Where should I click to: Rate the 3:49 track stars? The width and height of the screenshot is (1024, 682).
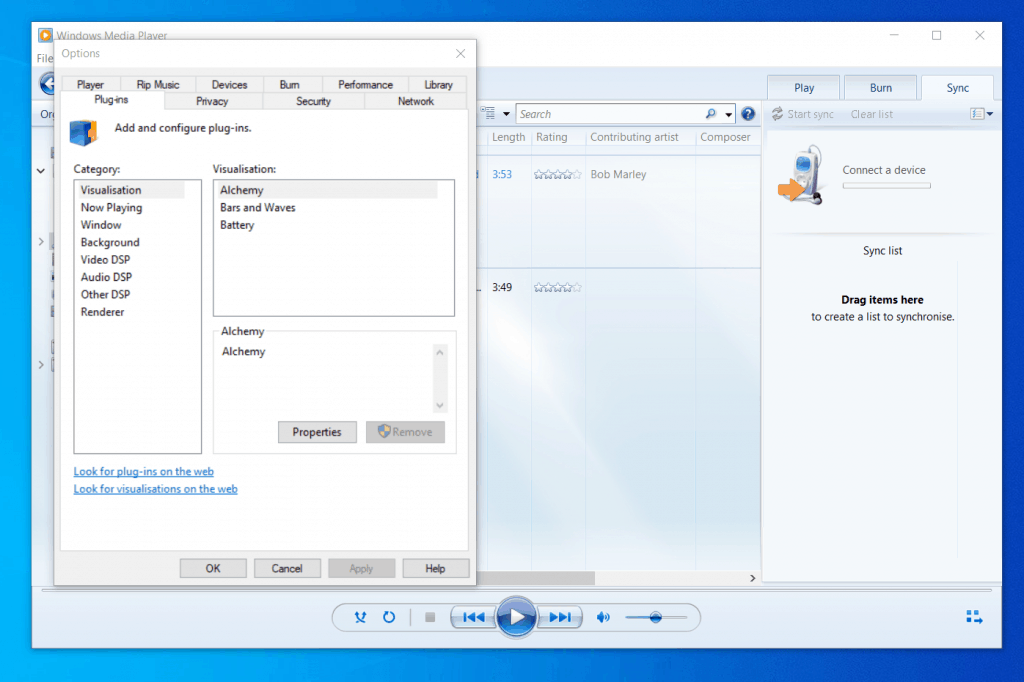pyautogui.click(x=557, y=287)
